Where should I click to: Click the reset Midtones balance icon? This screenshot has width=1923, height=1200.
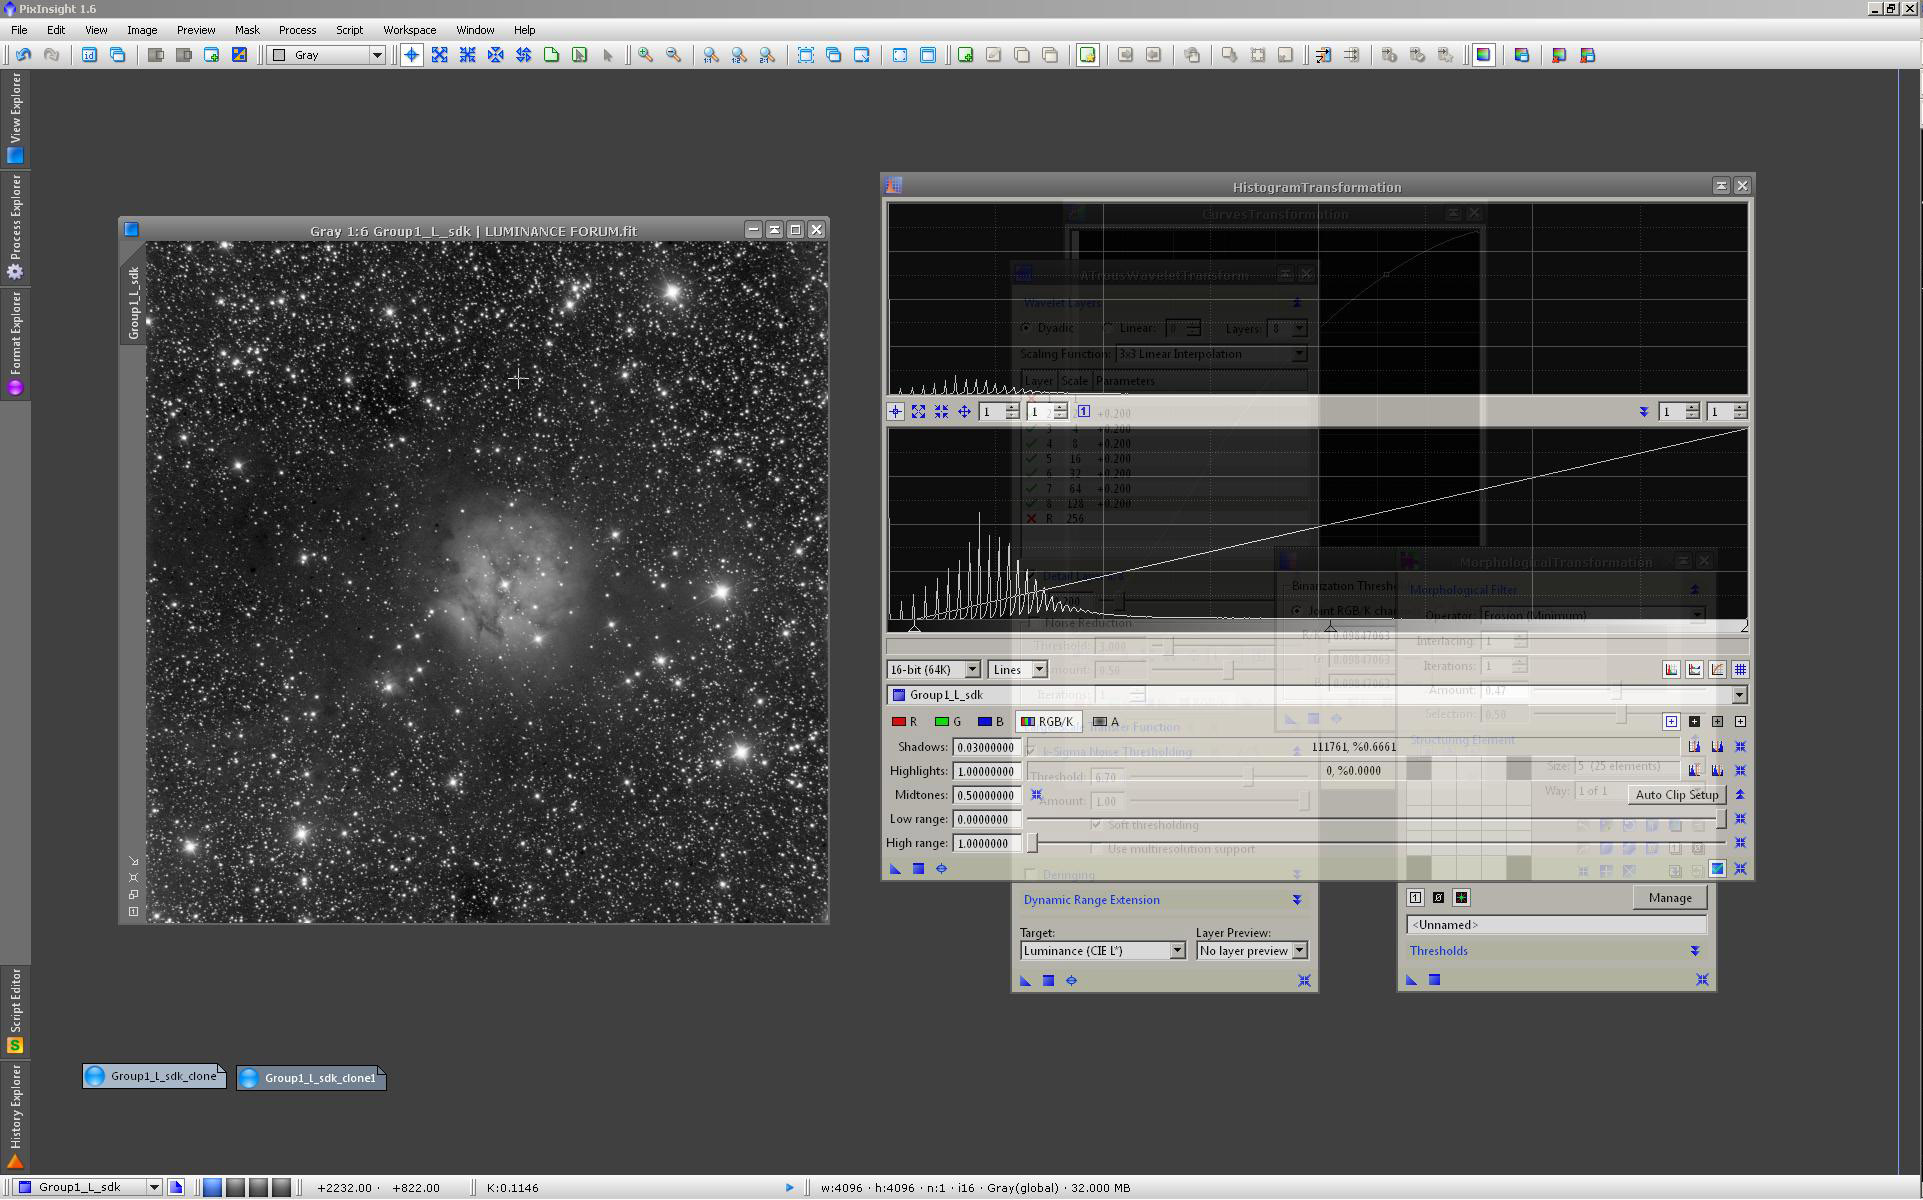coord(1036,795)
